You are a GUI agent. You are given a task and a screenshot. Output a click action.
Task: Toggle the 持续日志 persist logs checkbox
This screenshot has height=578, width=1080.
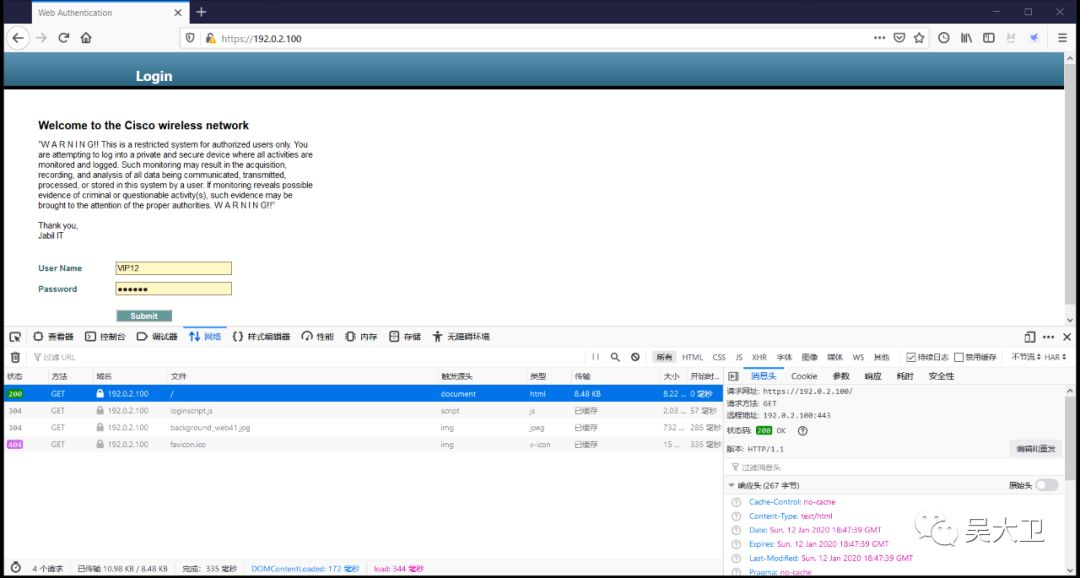[x=911, y=357]
